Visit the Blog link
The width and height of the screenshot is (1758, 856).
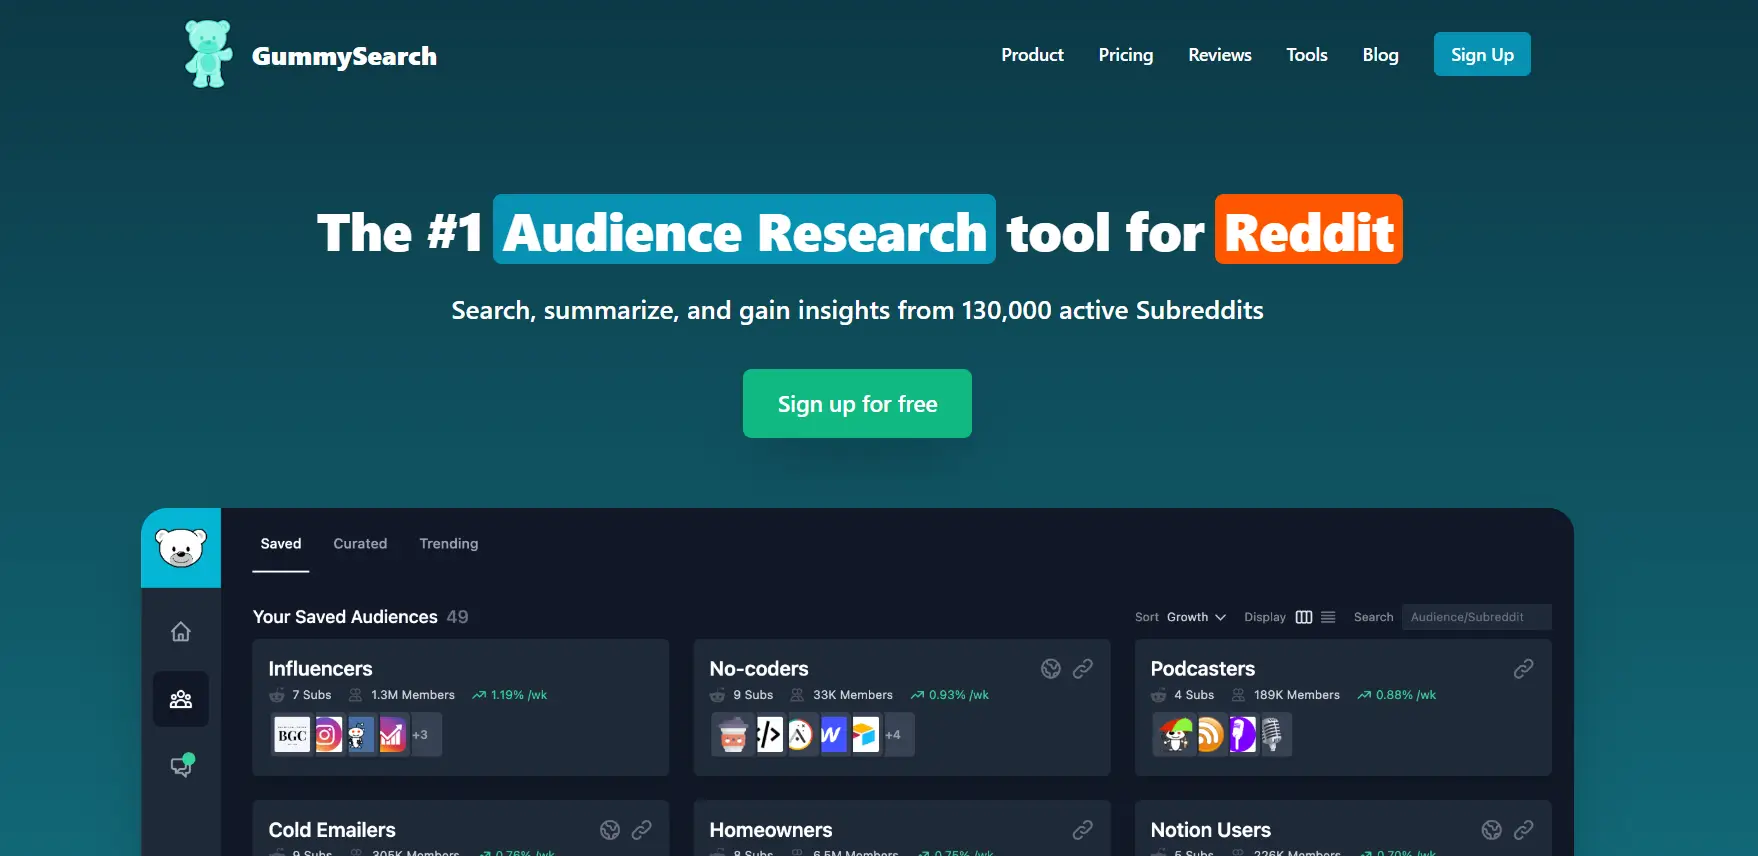1380,55
